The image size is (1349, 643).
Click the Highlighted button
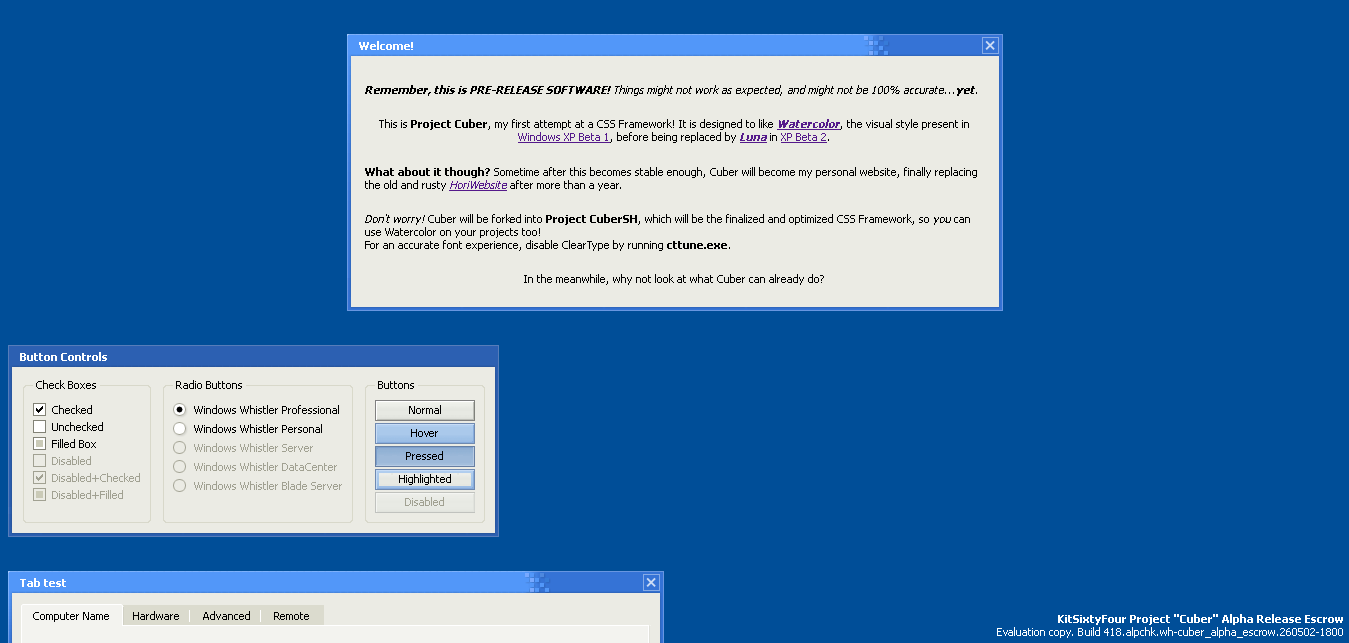coord(425,479)
